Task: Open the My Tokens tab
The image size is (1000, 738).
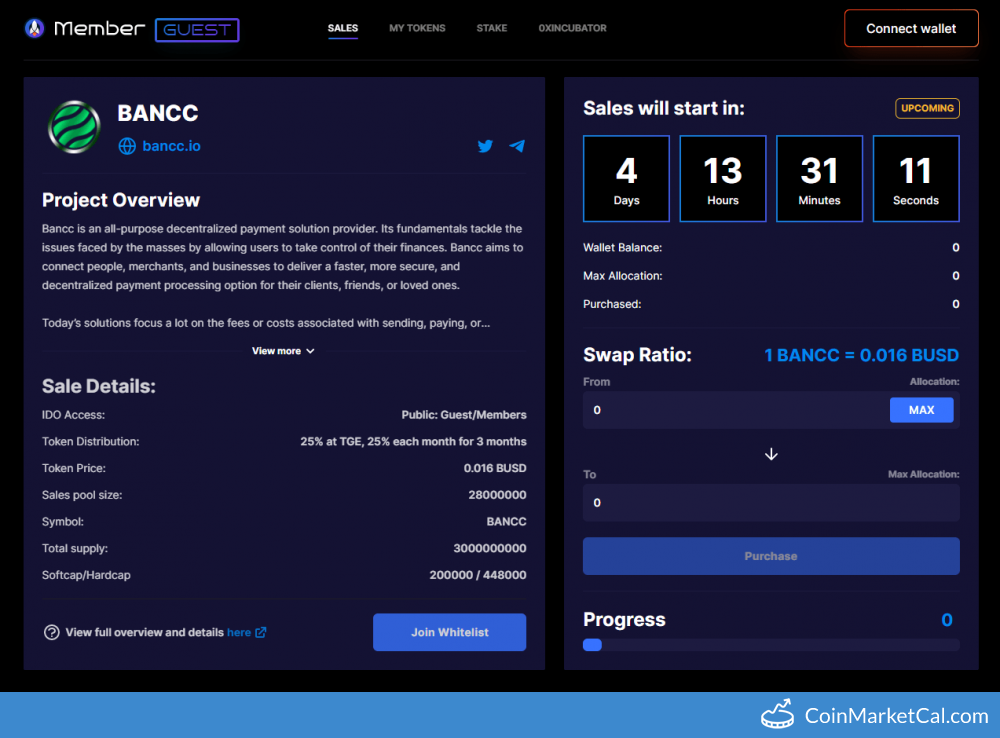Action: click(x=417, y=28)
